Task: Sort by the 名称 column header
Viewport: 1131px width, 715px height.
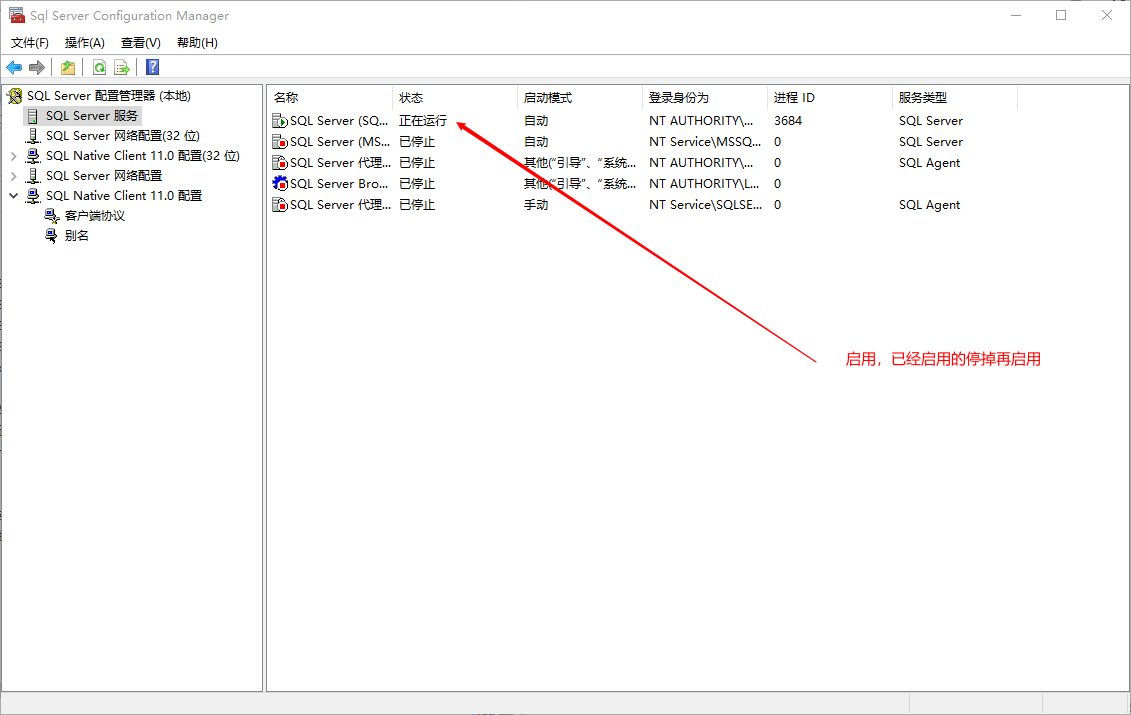Action: (330, 97)
